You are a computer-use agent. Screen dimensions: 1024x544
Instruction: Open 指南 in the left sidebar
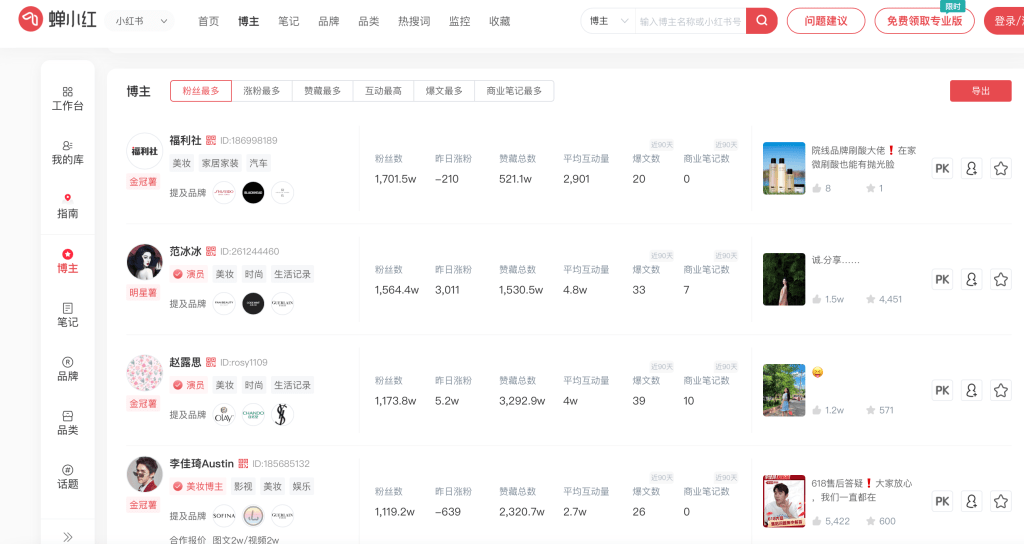(67, 206)
